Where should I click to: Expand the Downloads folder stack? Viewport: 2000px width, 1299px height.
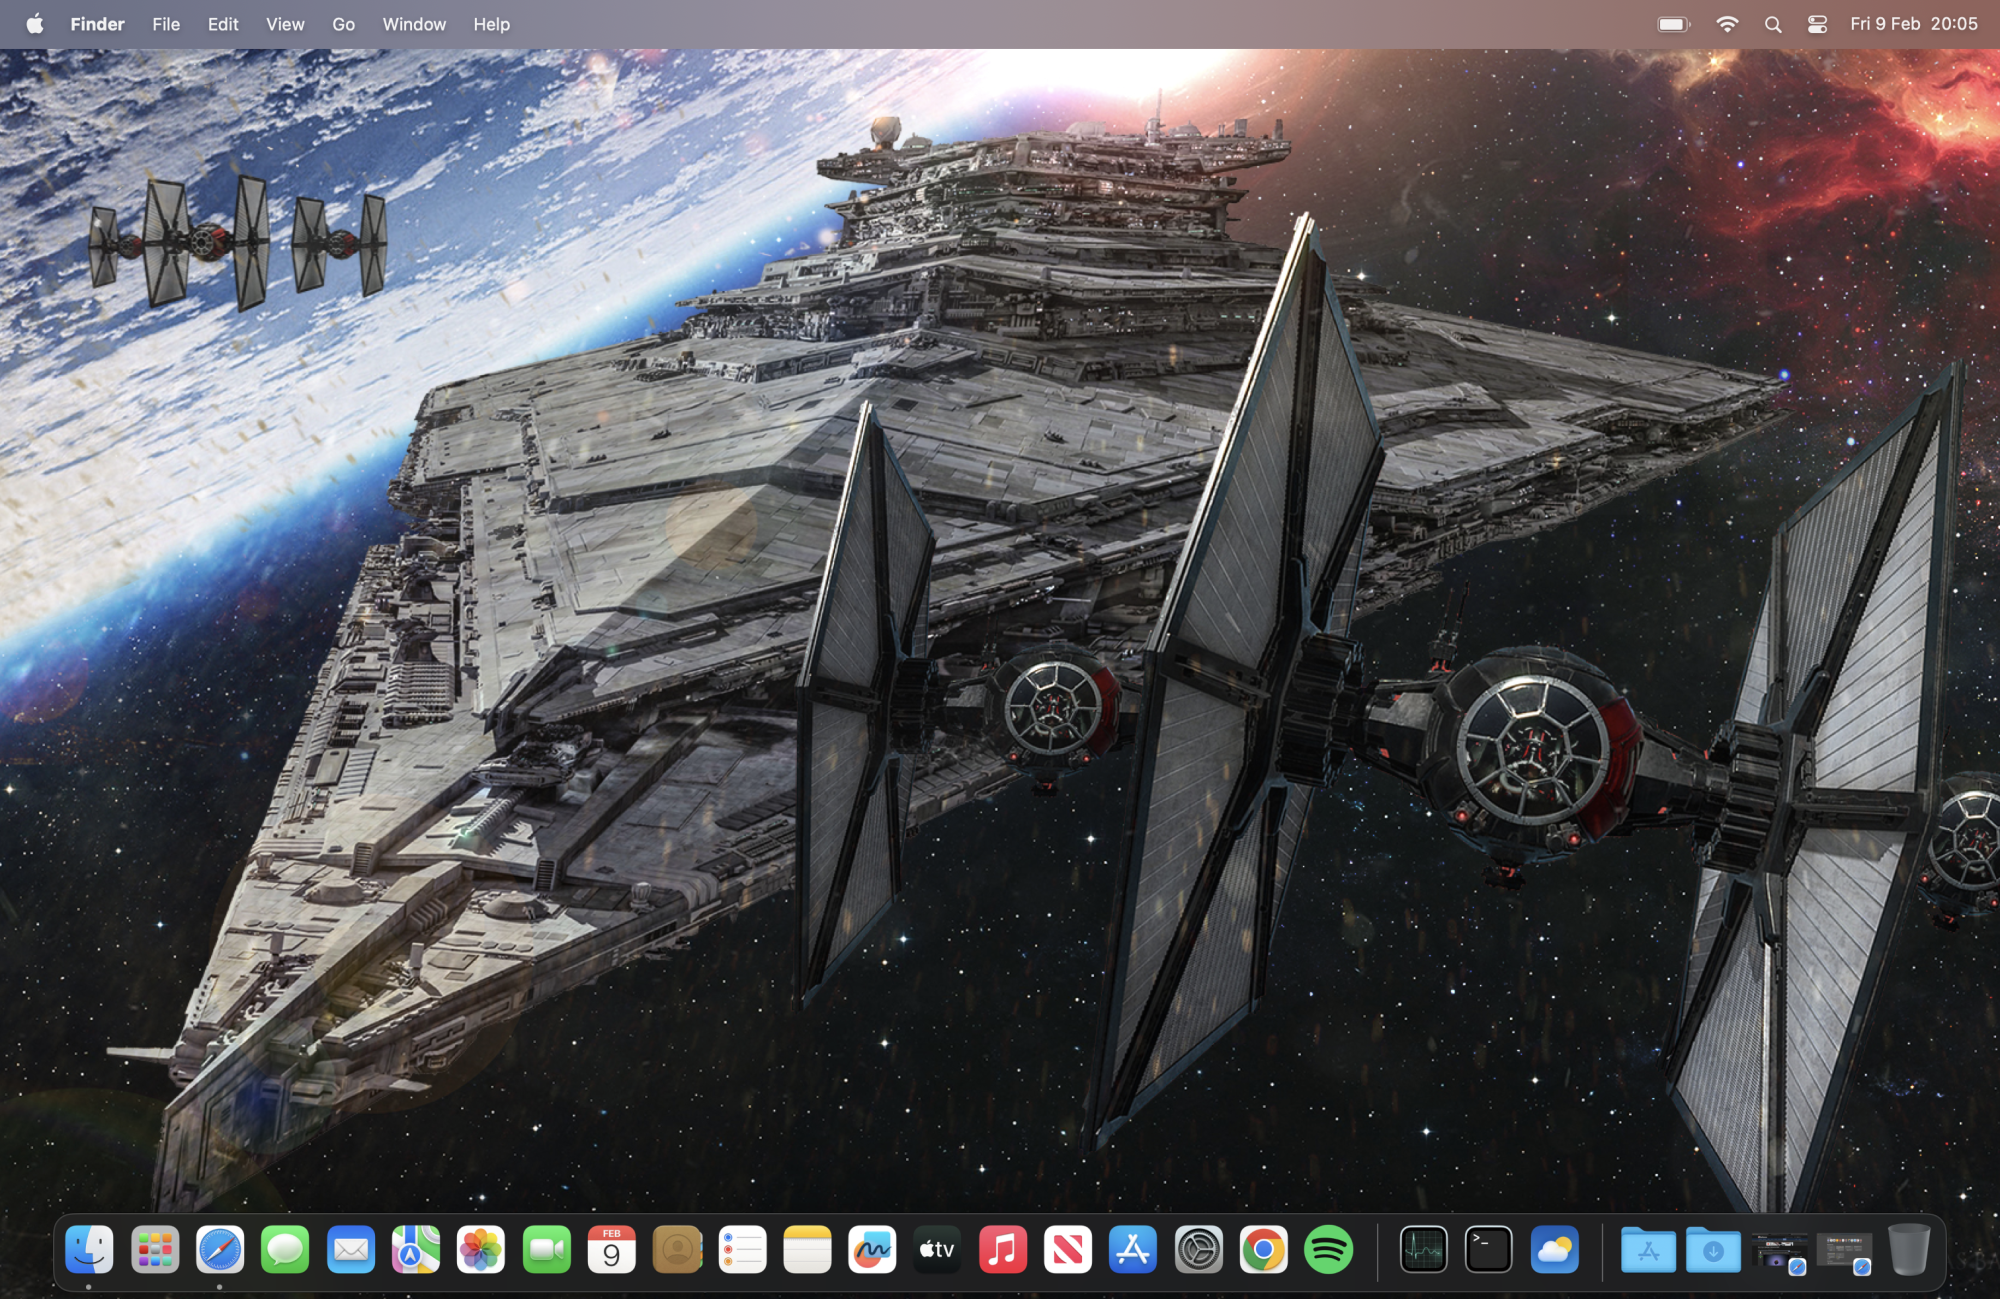(x=1713, y=1250)
